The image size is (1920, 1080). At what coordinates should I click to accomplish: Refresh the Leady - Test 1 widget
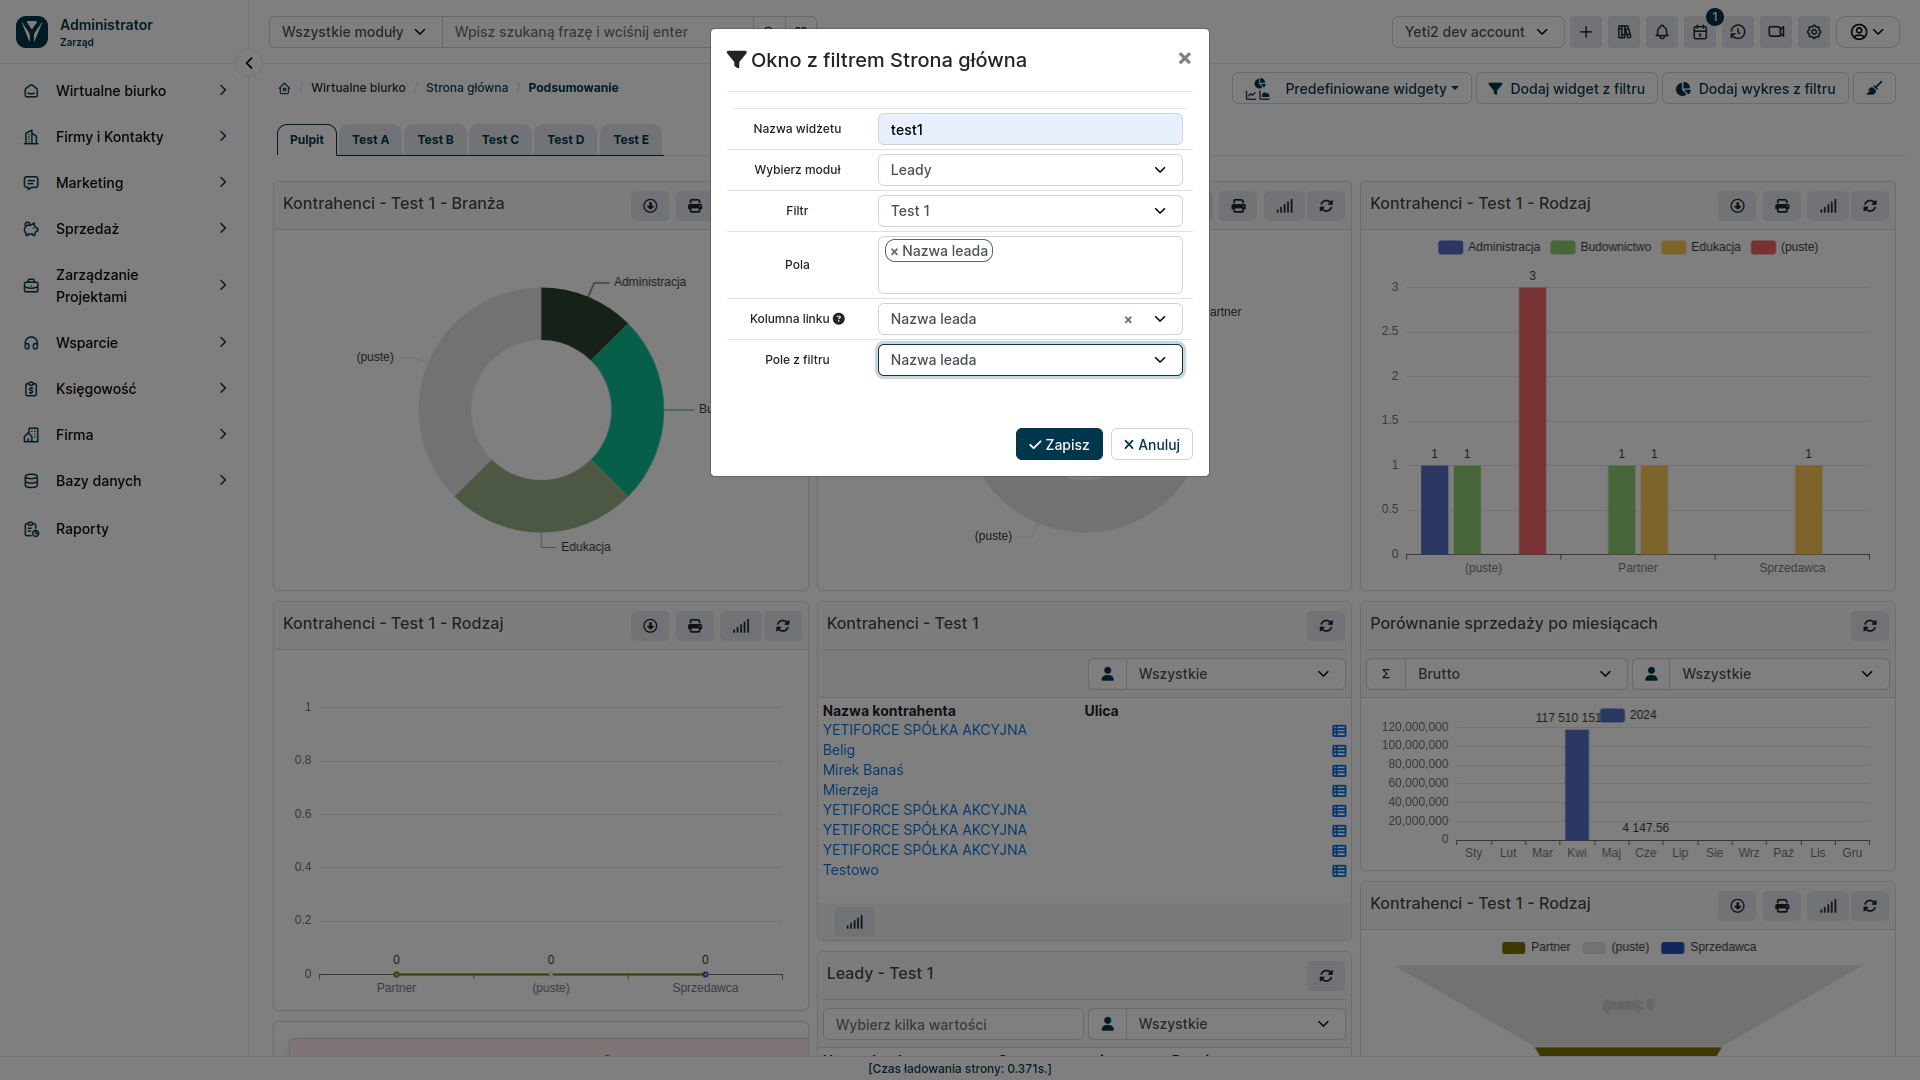(x=1326, y=976)
